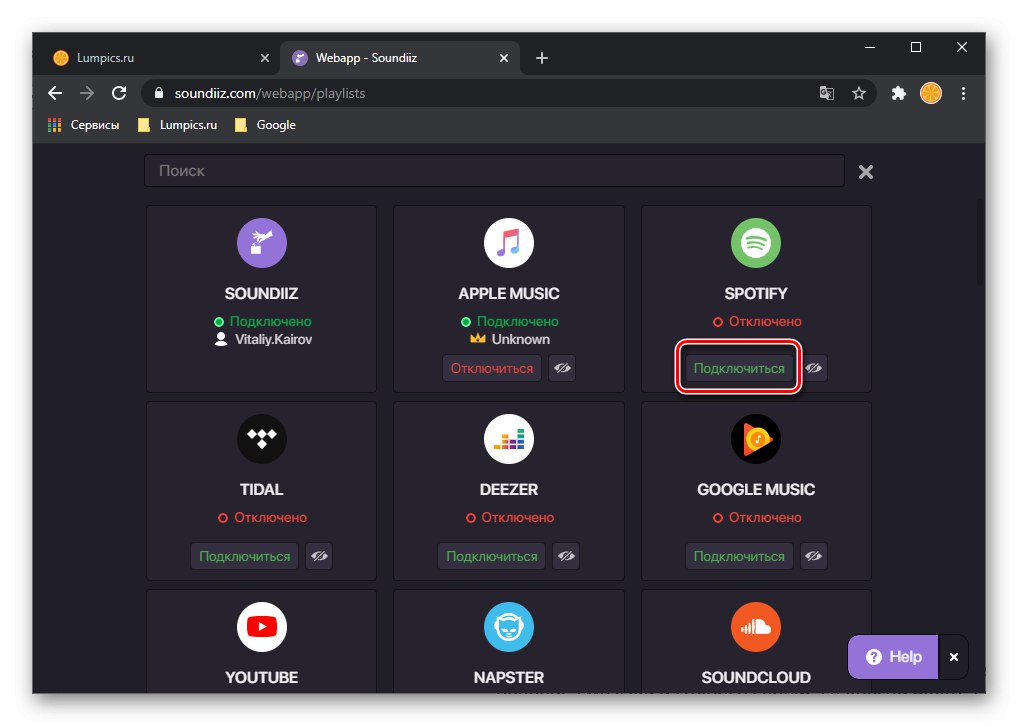1018x726 pixels.
Task: Click the page vertical scrollbar thumb
Action: (x=980, y=244)
